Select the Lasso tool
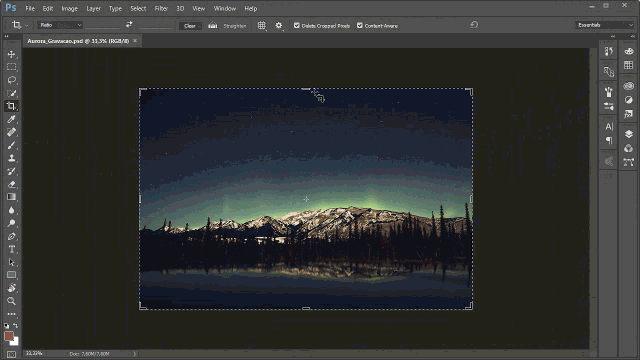 point(11,80)
